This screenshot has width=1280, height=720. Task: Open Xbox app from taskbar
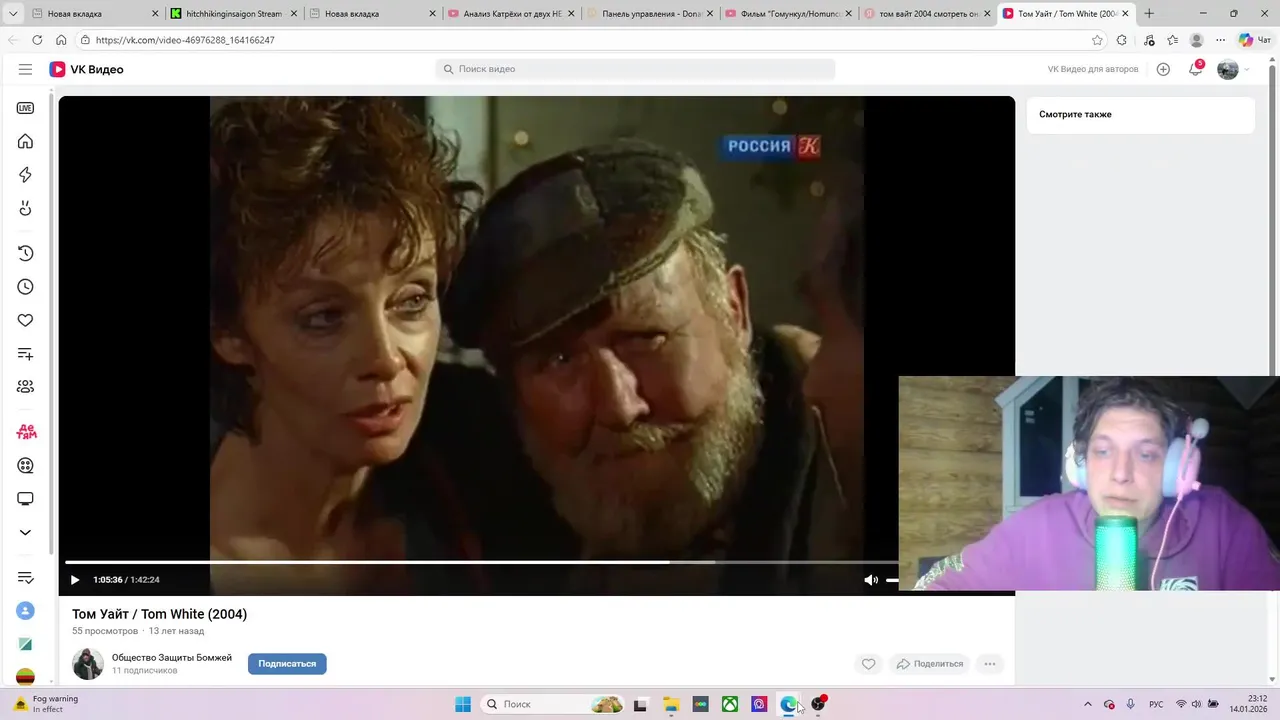[731, 704]
